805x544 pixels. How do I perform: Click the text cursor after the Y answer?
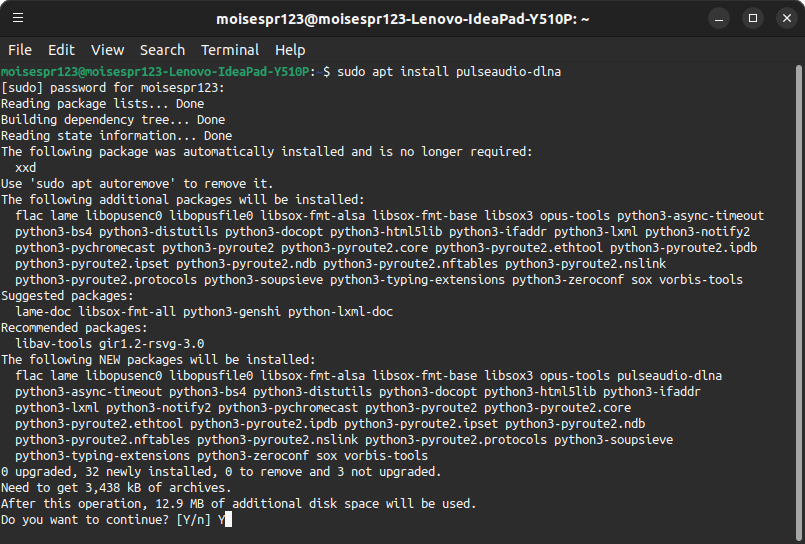[x=229, y=520]
